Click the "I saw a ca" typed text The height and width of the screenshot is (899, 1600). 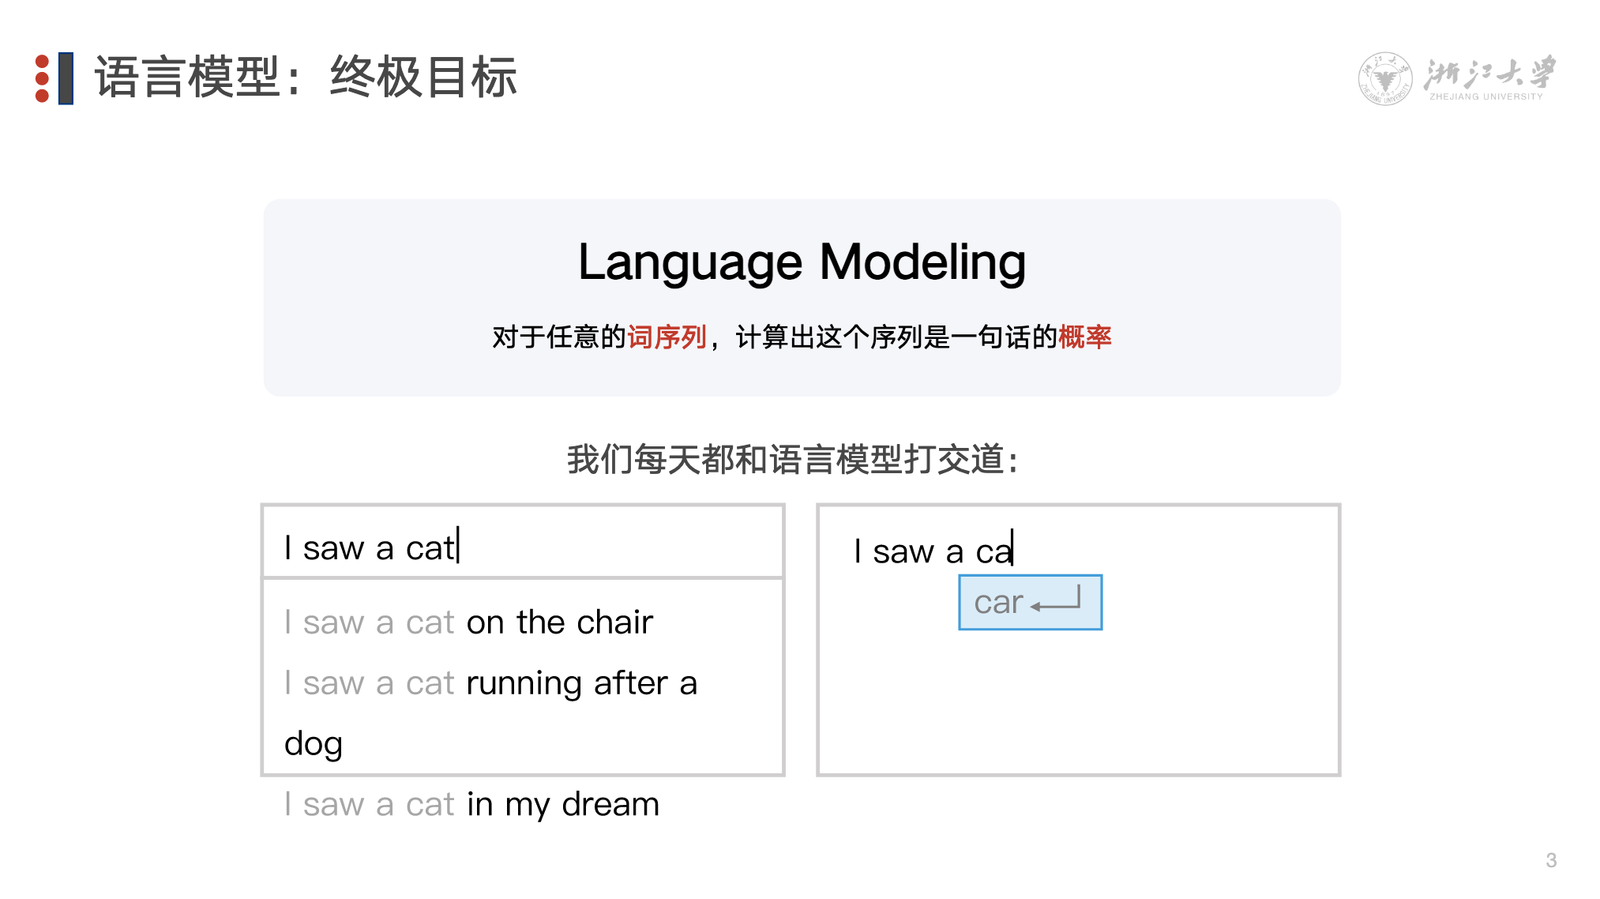[x=932, y=551]
